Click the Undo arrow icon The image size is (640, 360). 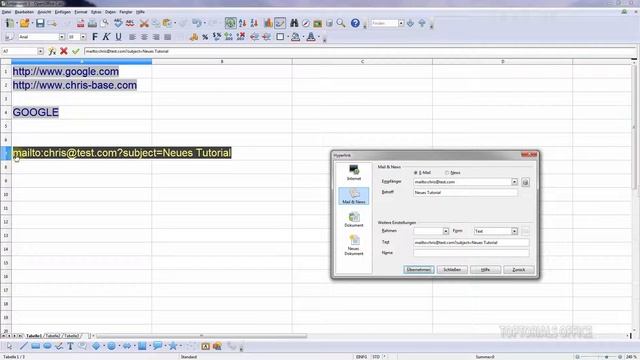[x=197, y=23]
